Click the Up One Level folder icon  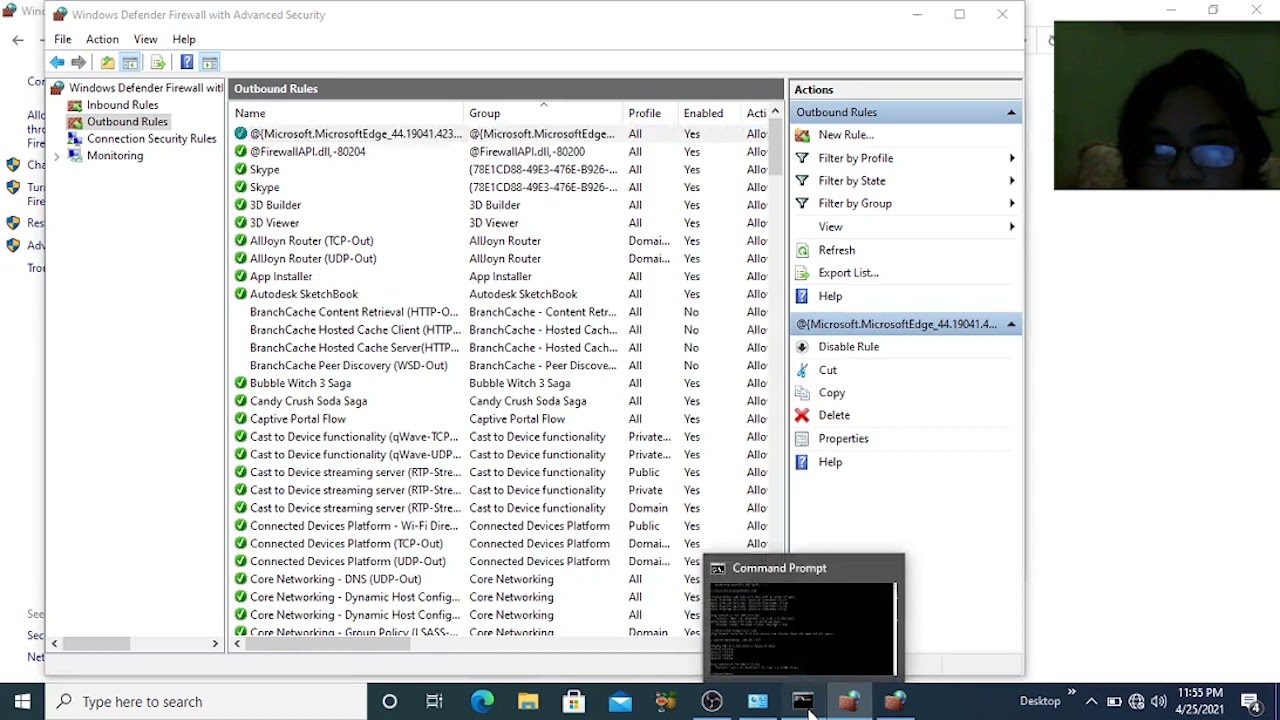pos(107,62)
